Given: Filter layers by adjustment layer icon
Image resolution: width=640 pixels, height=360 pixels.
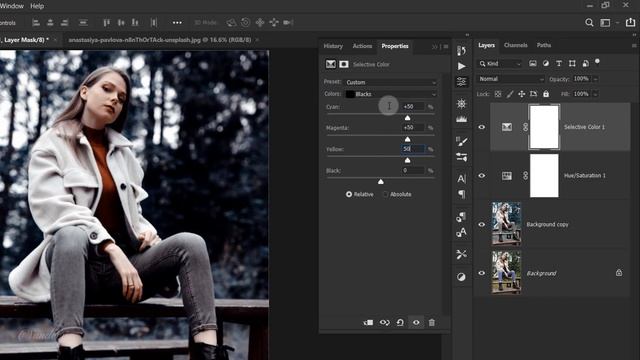Looking at the screenshot, I should [546, 63].
